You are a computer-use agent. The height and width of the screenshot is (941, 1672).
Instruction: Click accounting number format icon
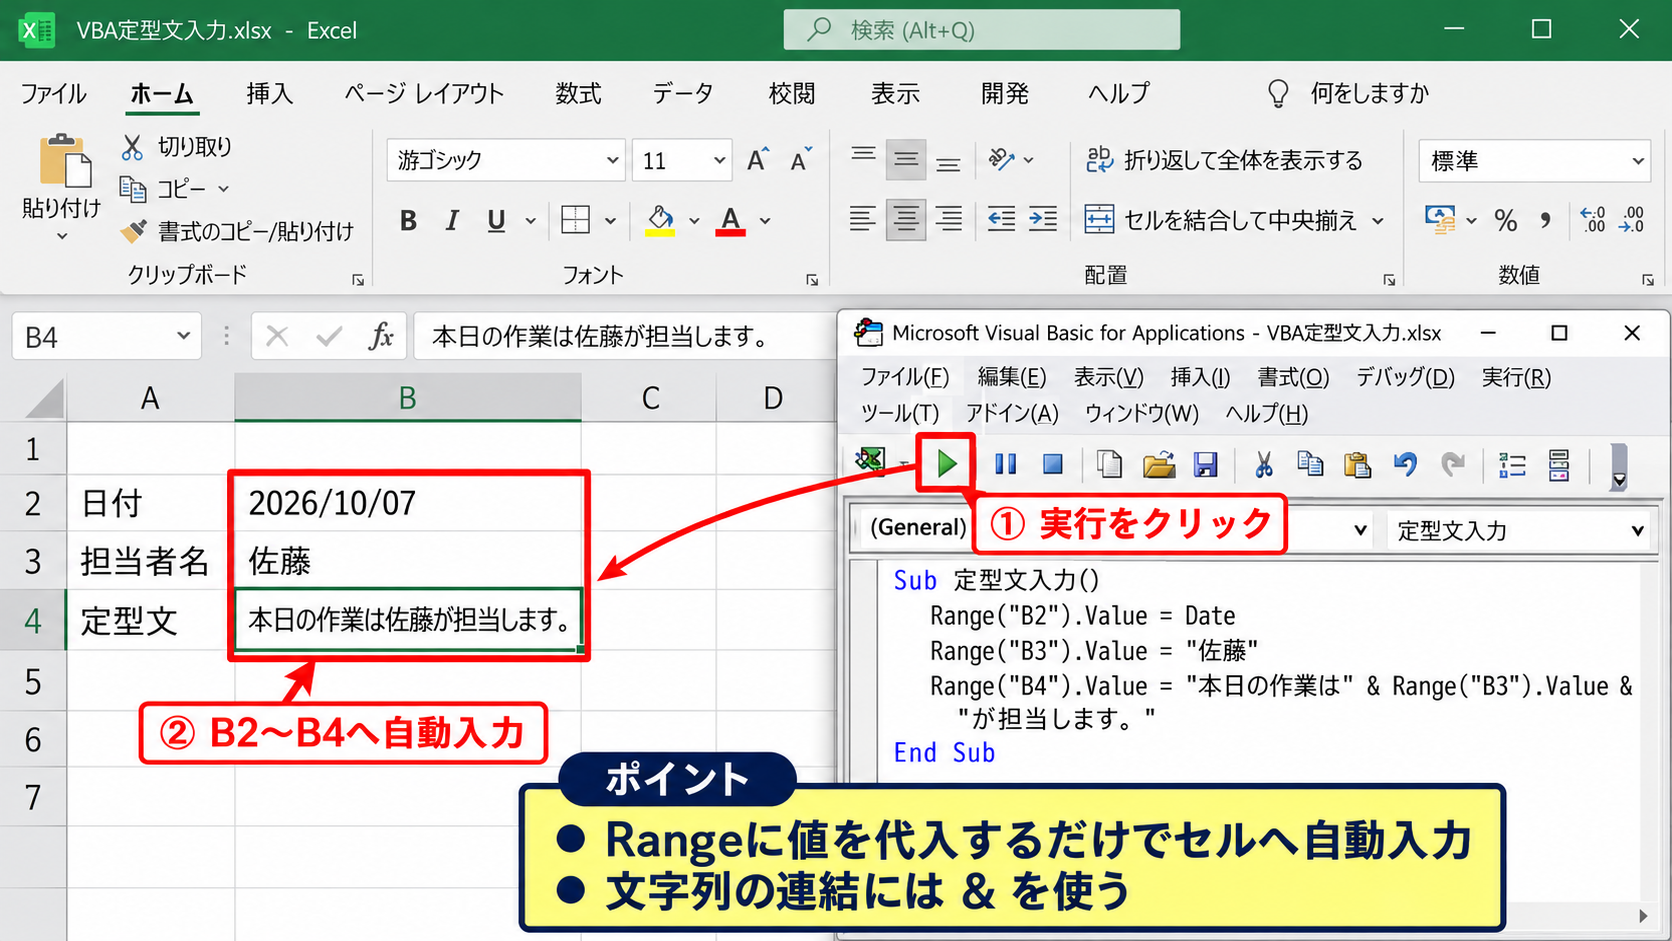tap(1440, 220)
